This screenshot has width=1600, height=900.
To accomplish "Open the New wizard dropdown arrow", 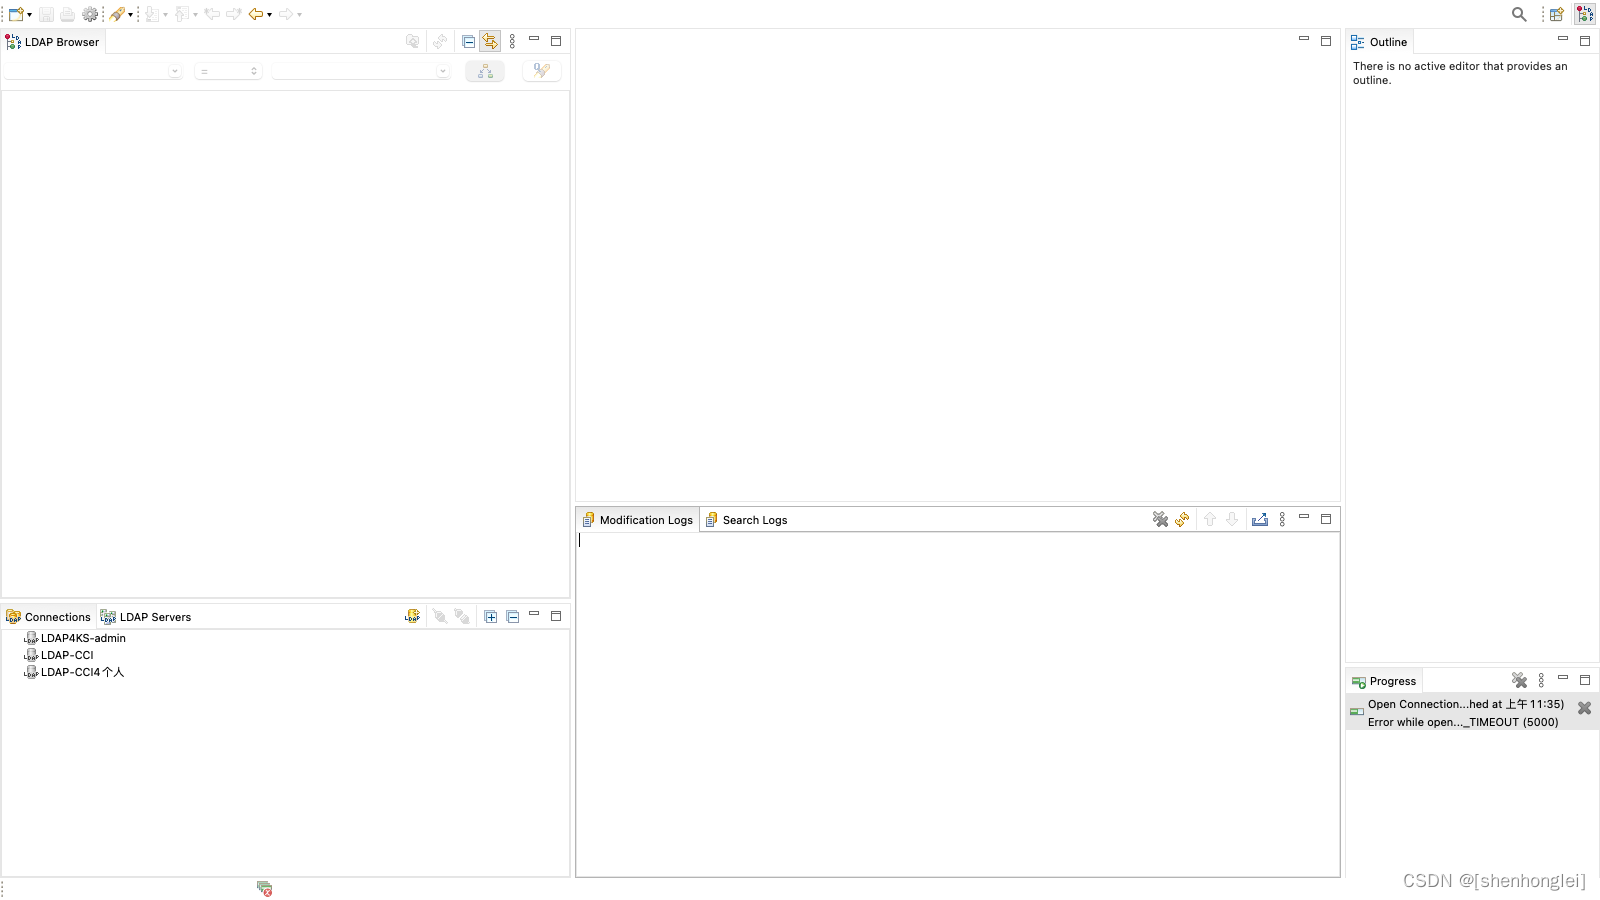I will [x=29, y=15].
